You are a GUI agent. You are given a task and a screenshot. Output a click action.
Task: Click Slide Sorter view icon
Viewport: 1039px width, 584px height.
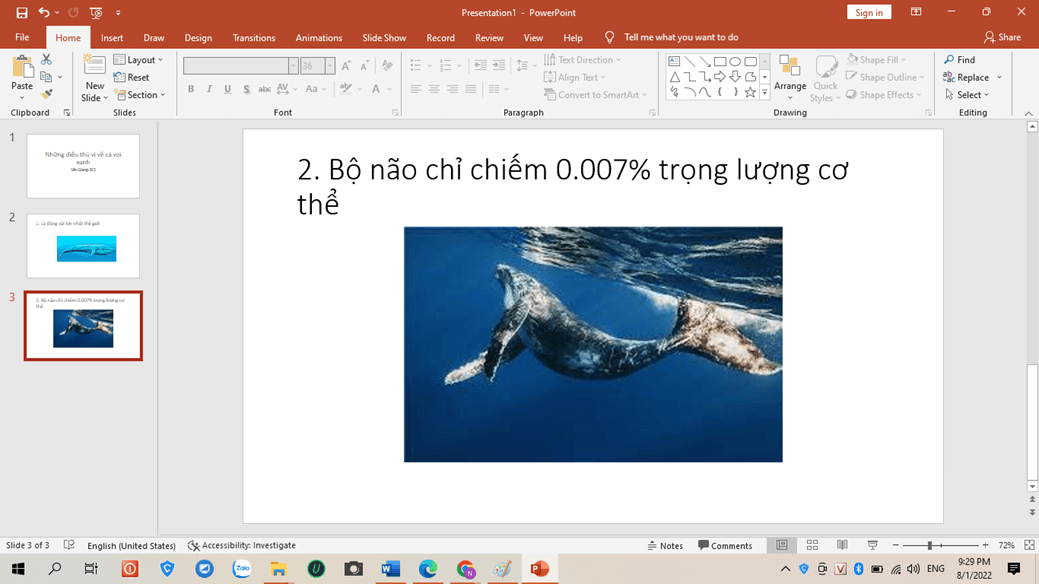812,545
